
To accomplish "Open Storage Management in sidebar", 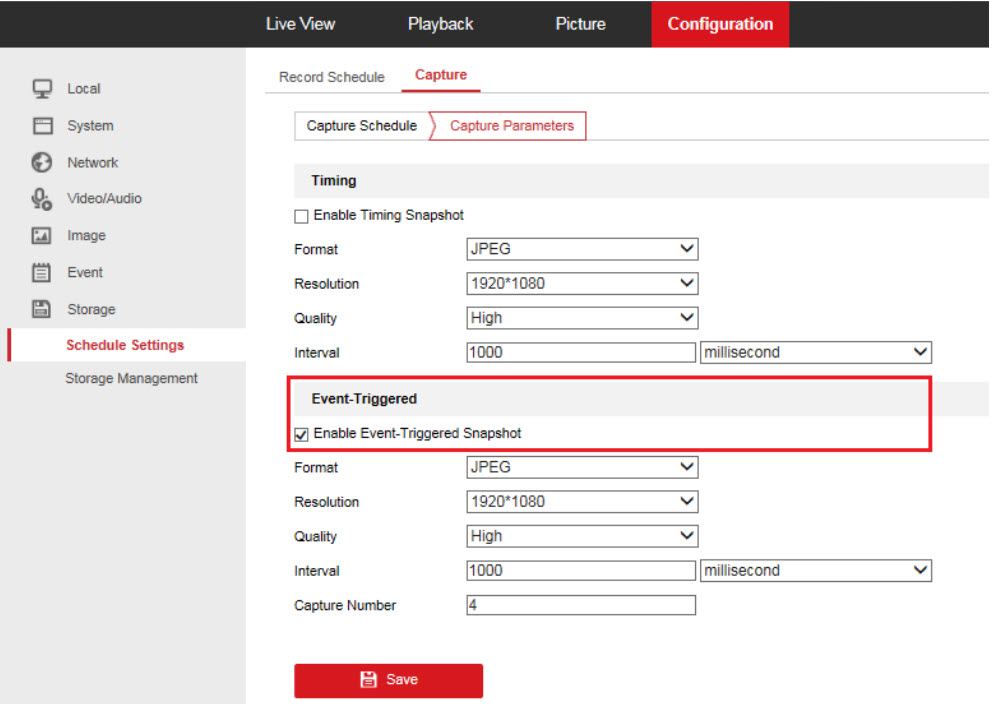I will tap(131, 378).
